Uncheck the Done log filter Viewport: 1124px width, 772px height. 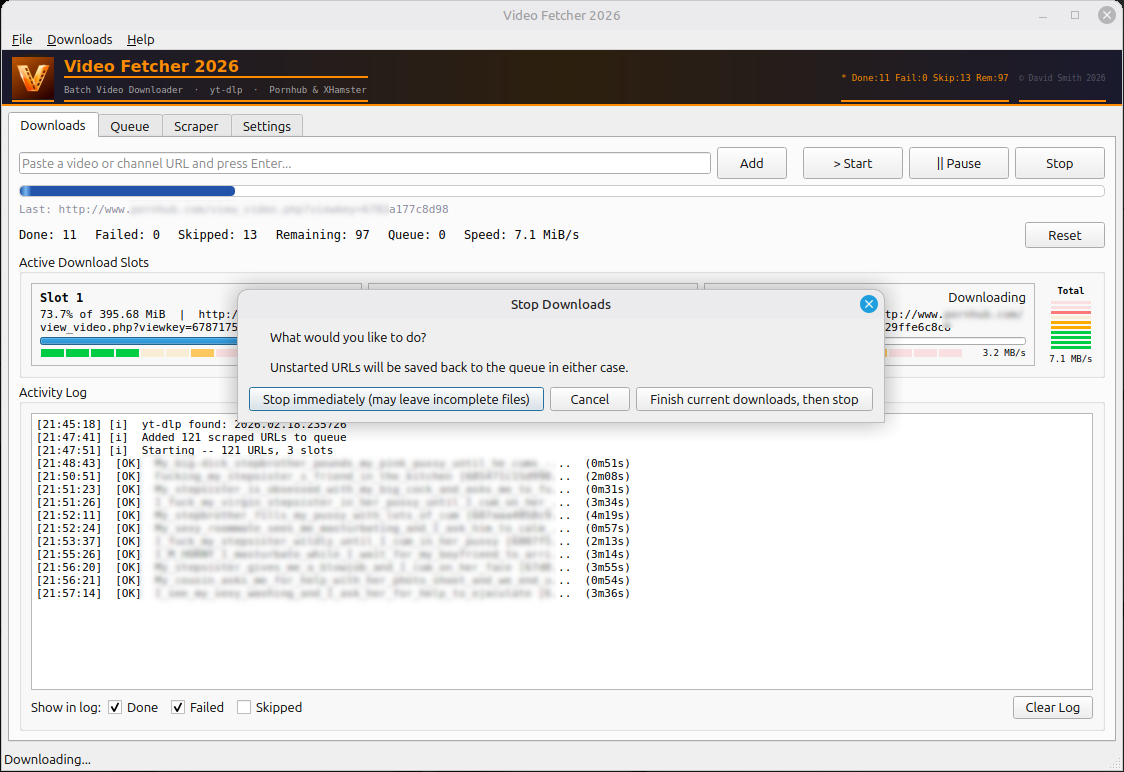[116, 707]
